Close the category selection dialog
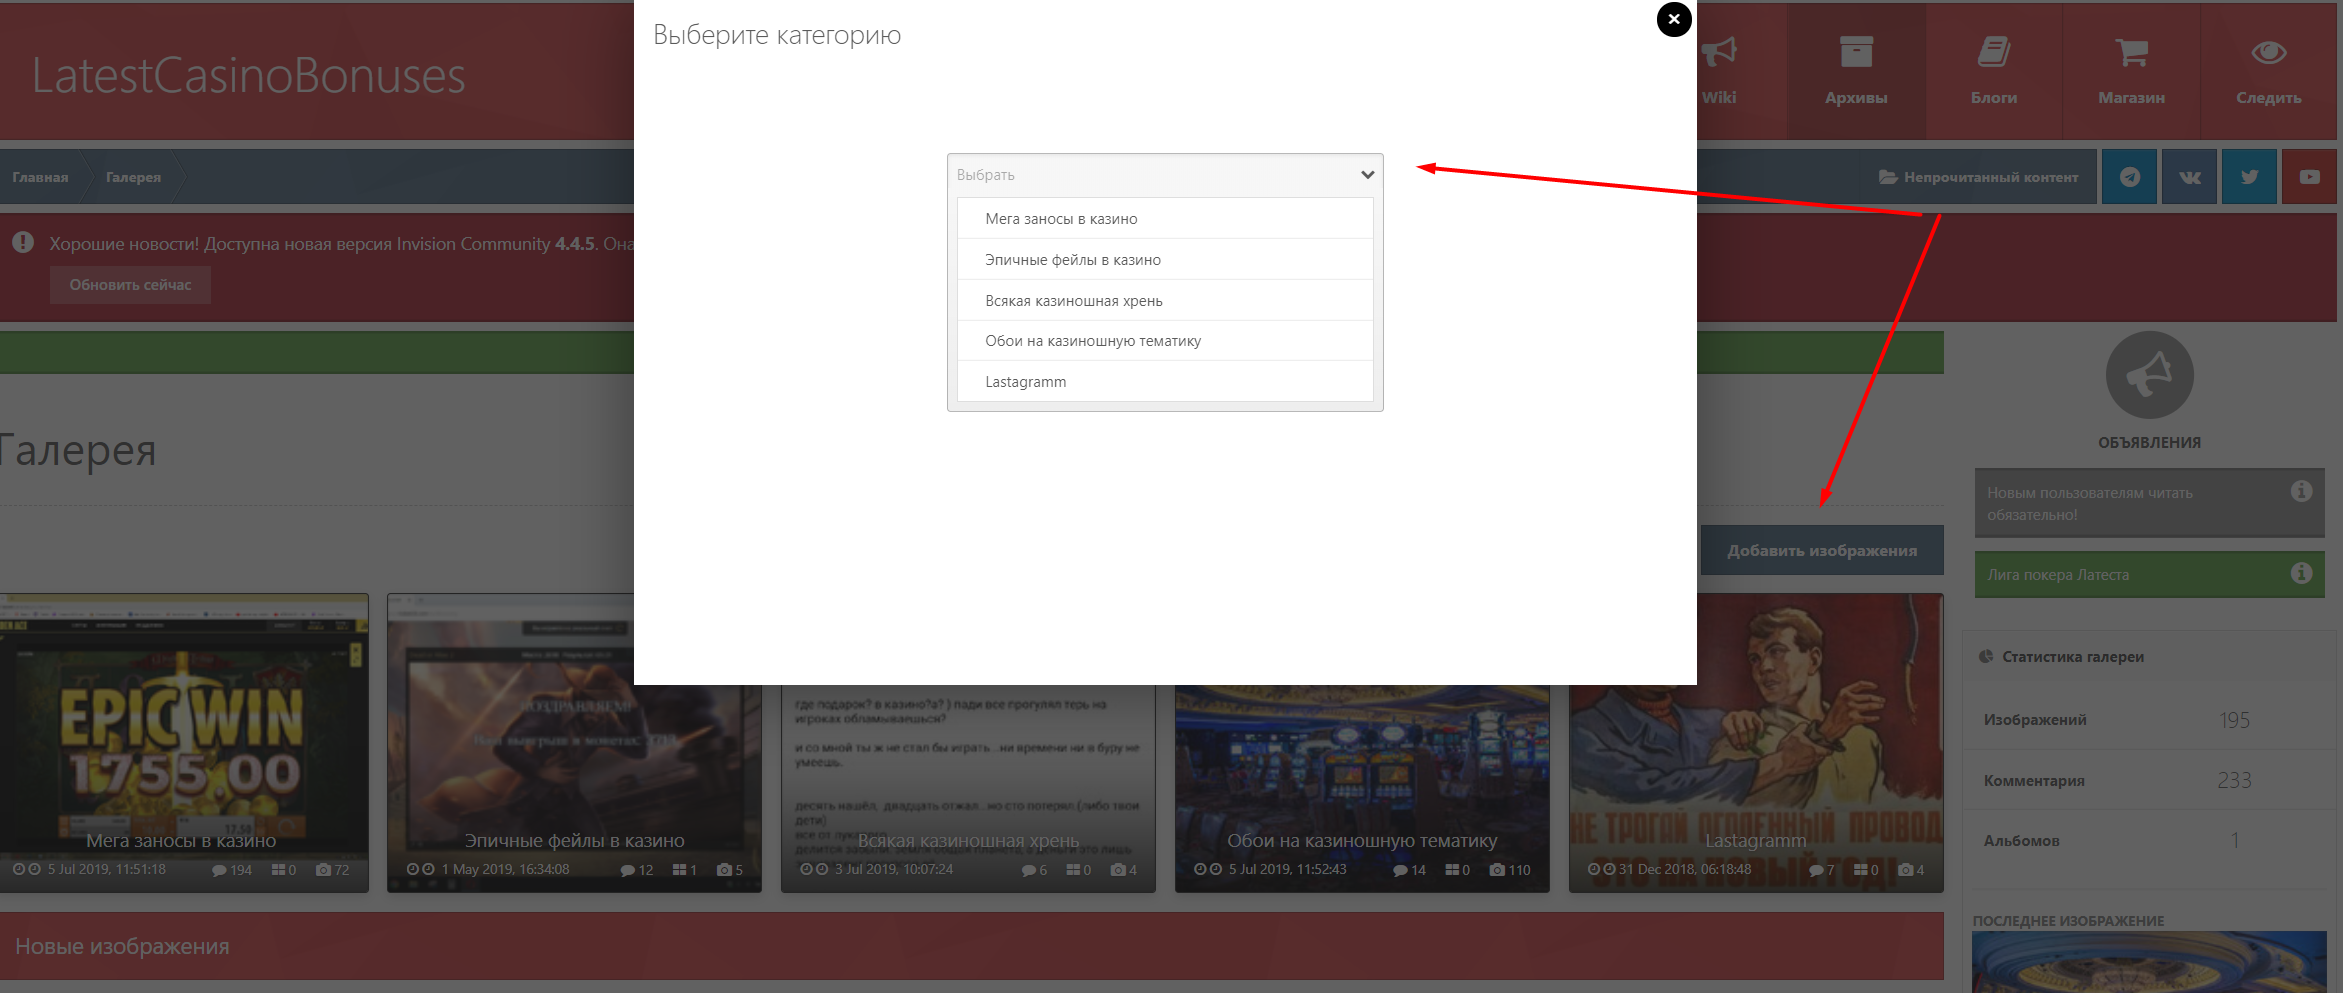The width and height of the screenshot is (2343, 993). (1673, 20)
